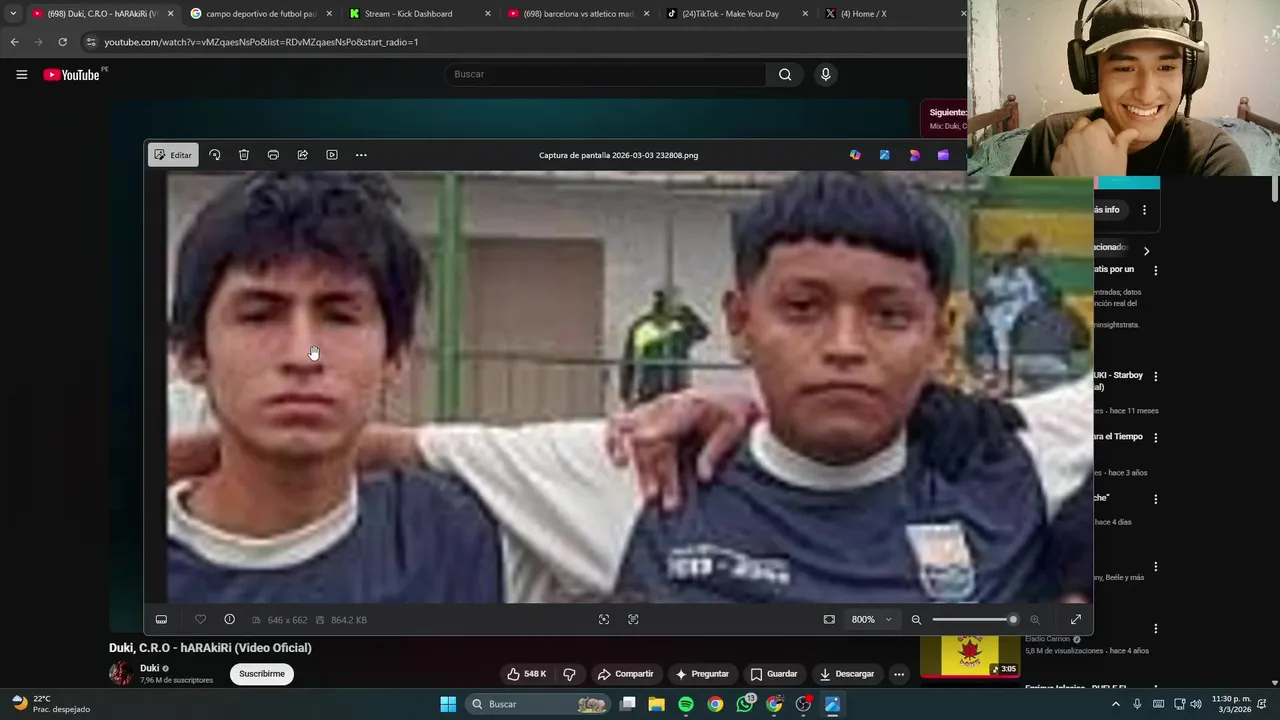
Task: Open the Duki channel avatar
Action: click(x=120, y=673)
